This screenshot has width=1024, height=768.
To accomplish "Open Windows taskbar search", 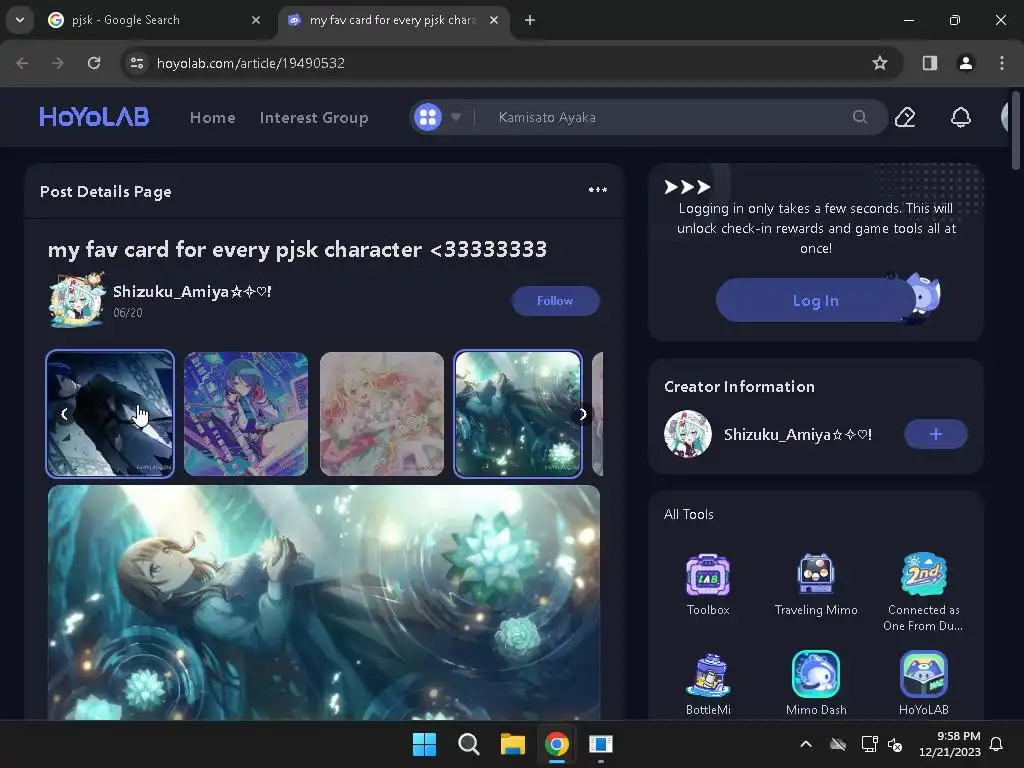I will [469, 744].
